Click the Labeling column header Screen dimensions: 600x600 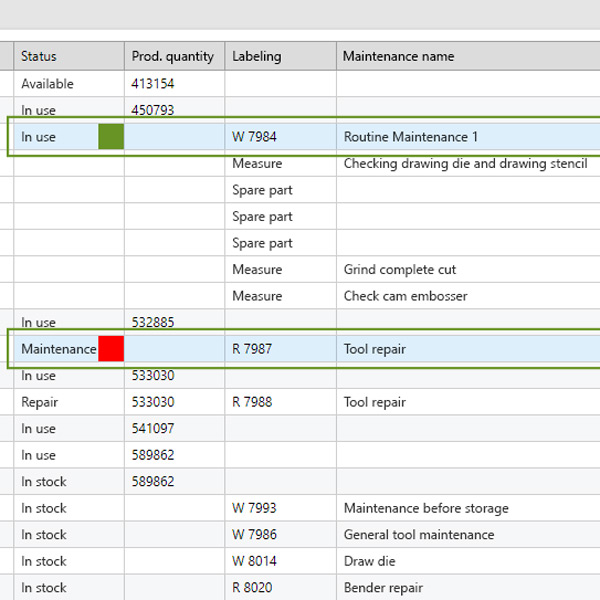click(x=257, y=57)
